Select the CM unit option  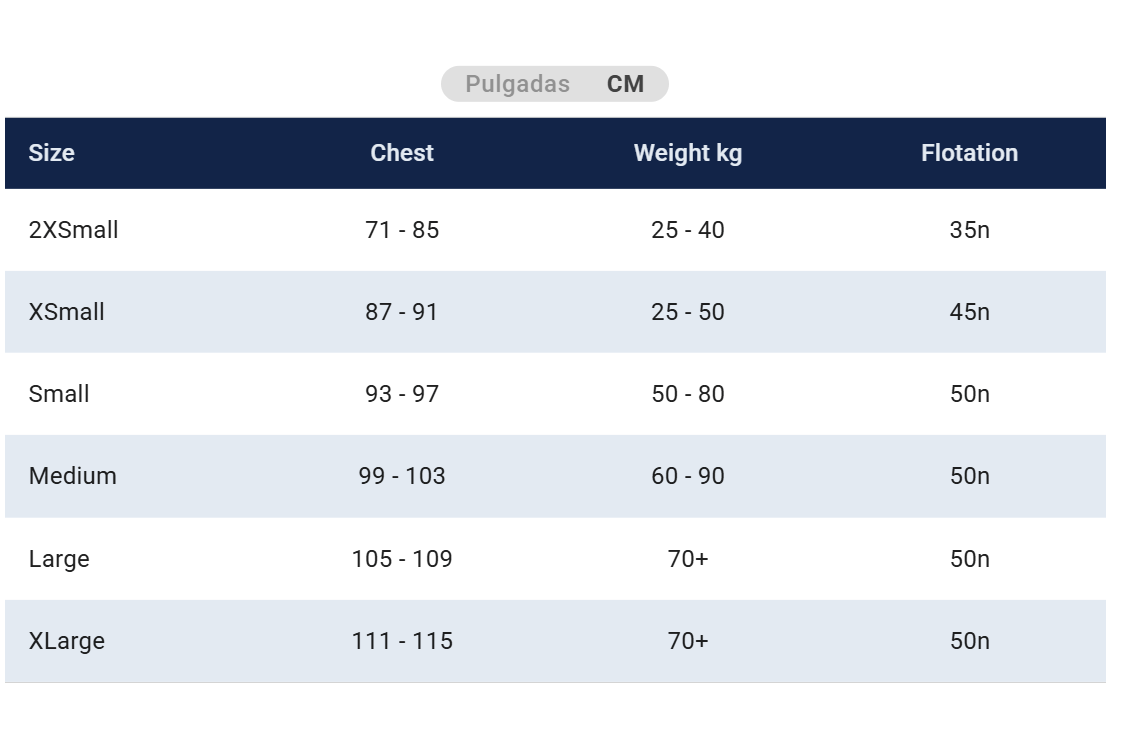[x=625, y=84]
